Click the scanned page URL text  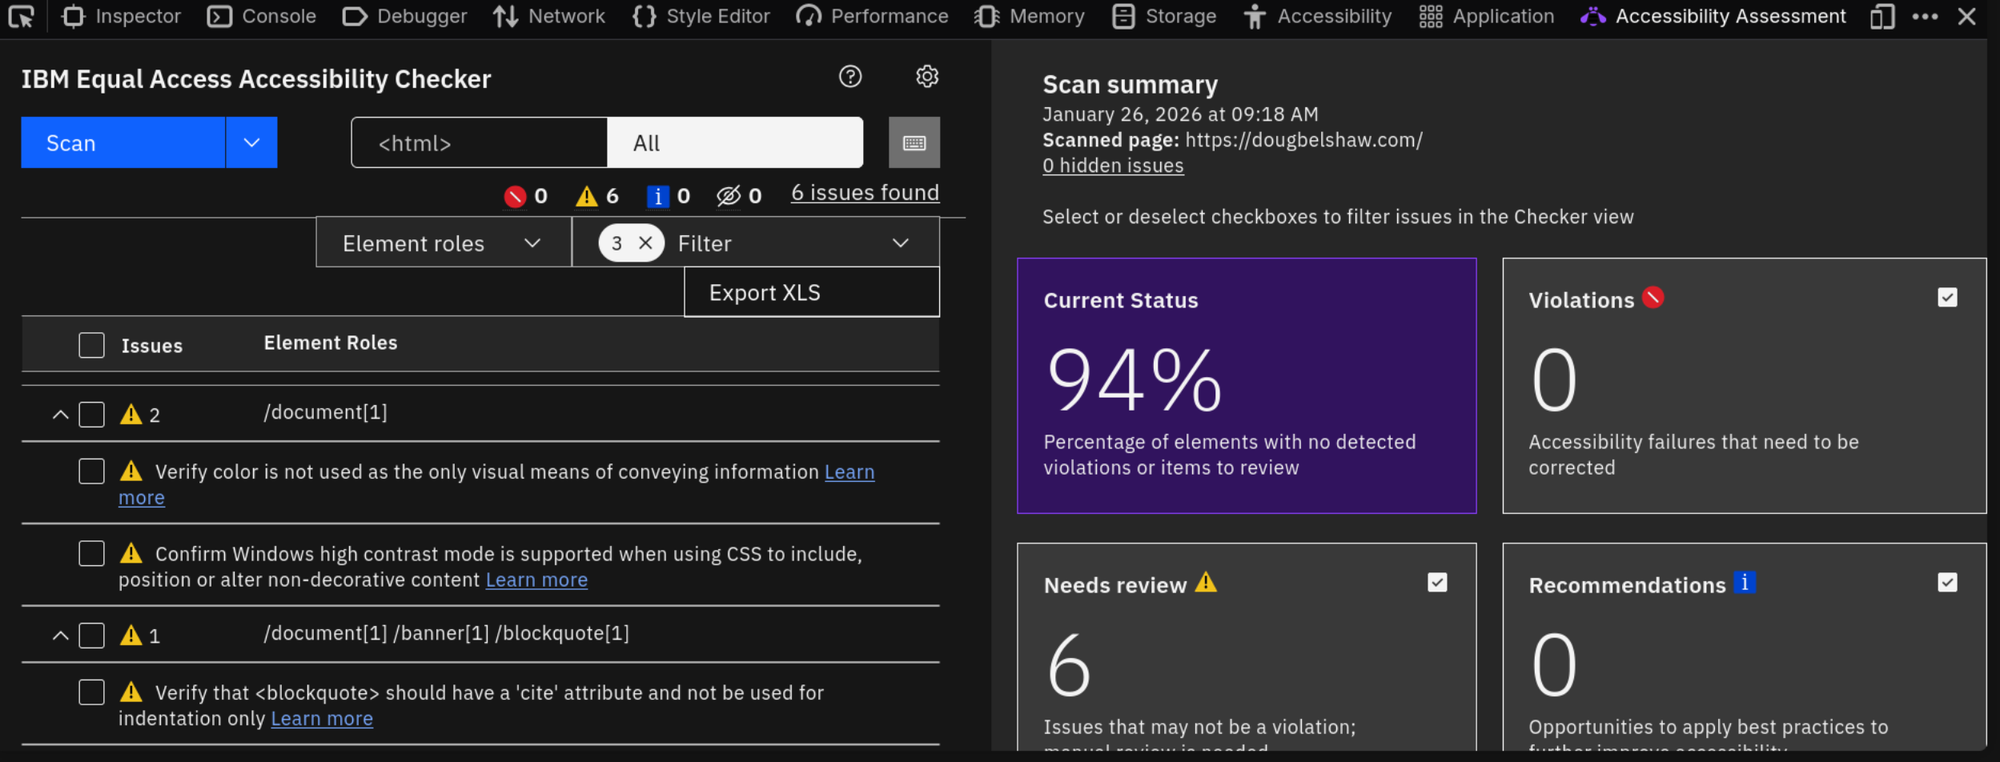1304,140
